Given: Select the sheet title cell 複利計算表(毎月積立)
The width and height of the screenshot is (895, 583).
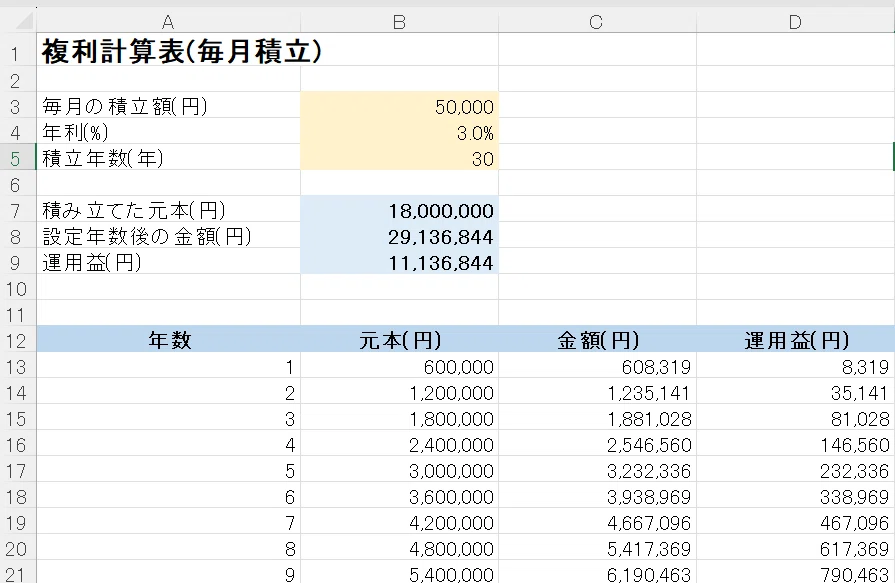Looking at the screenshot, I should click(x=168, y=50).
